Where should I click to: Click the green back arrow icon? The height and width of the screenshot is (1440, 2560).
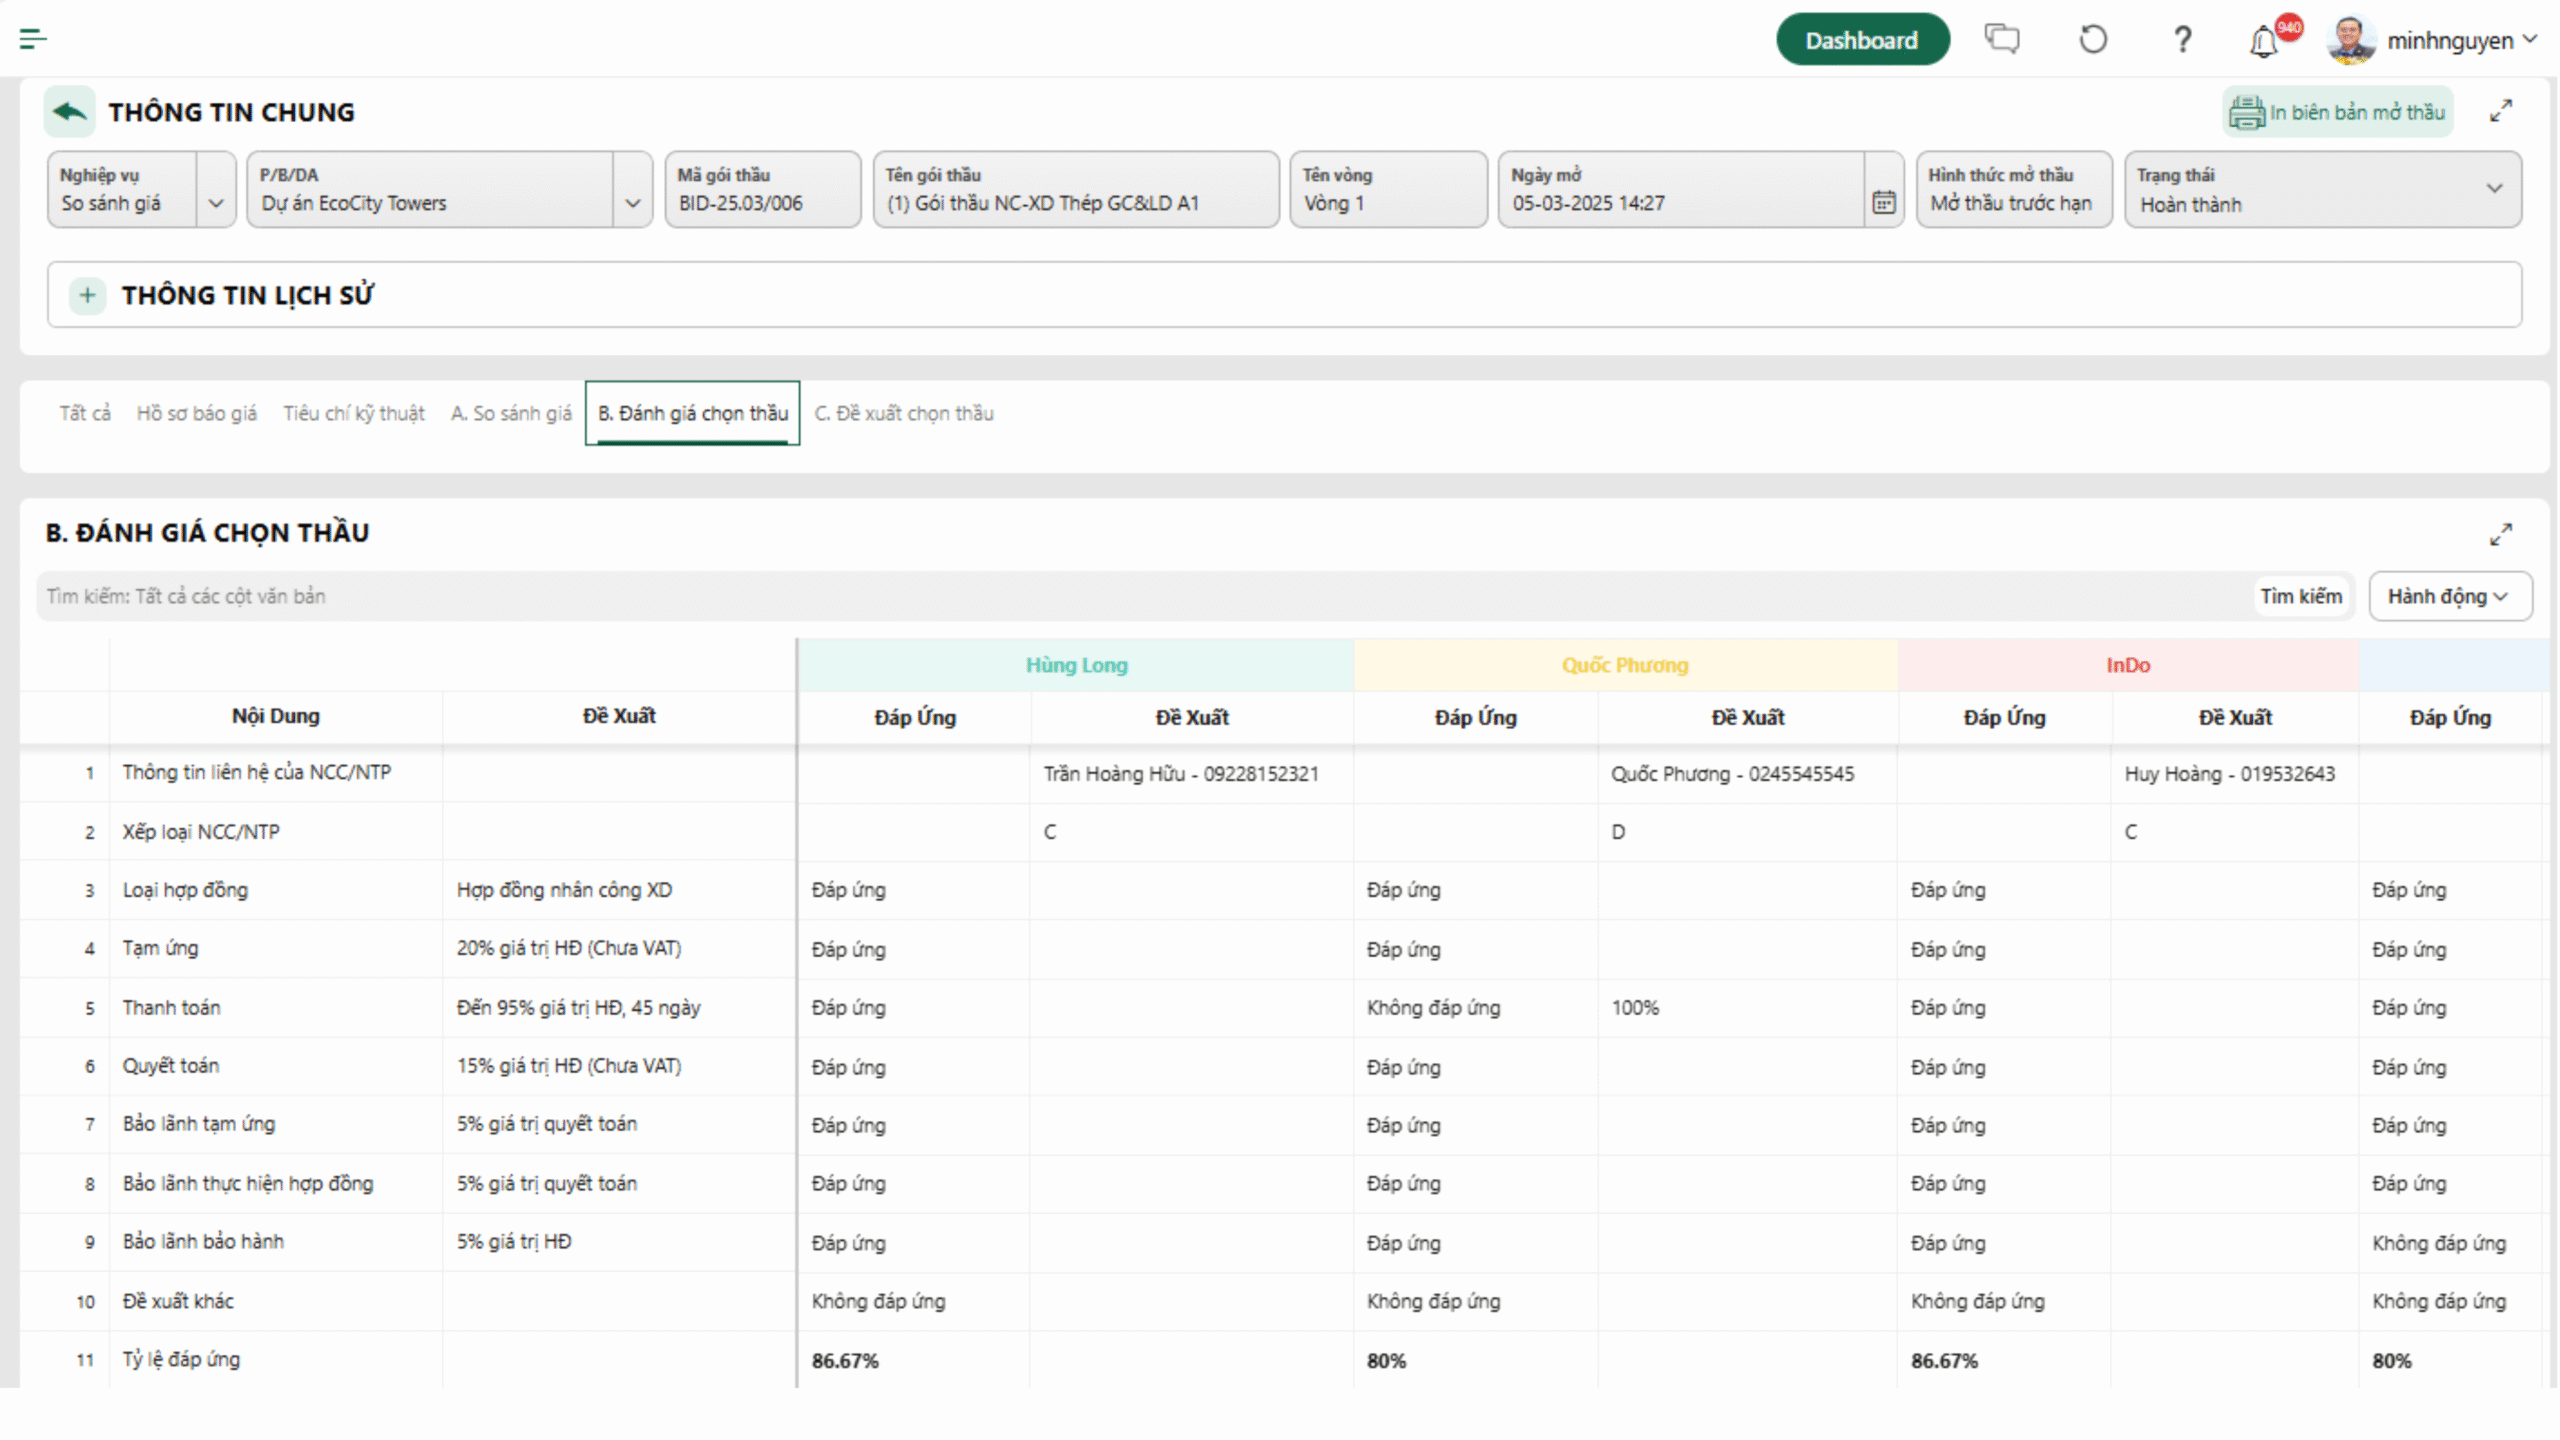point(69,112)
